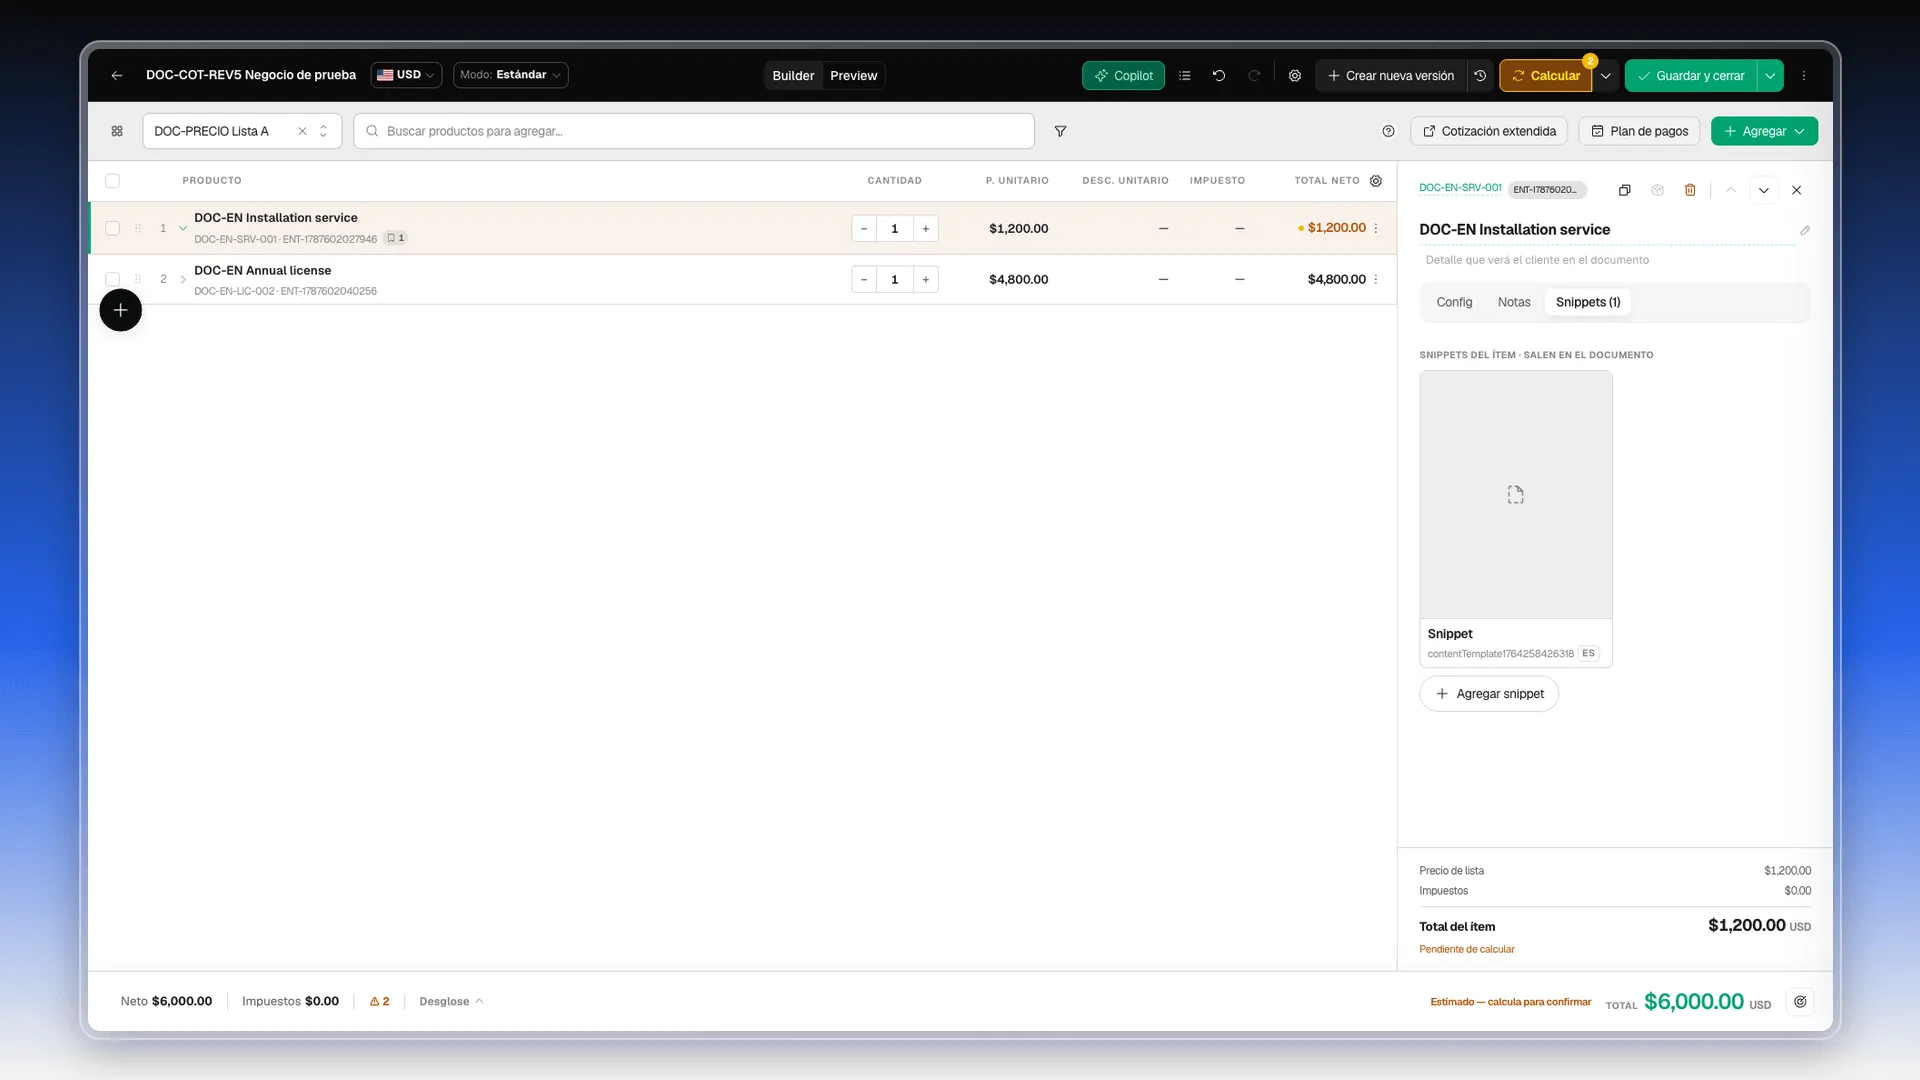Switch to the Preview tab
Viewport: 1920px width, 1080px height.
click(x=853, y=76)
